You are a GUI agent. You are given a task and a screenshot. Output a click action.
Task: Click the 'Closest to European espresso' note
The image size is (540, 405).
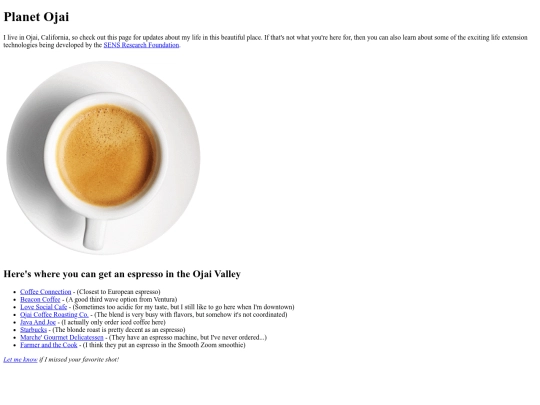(x=118, y=292)
